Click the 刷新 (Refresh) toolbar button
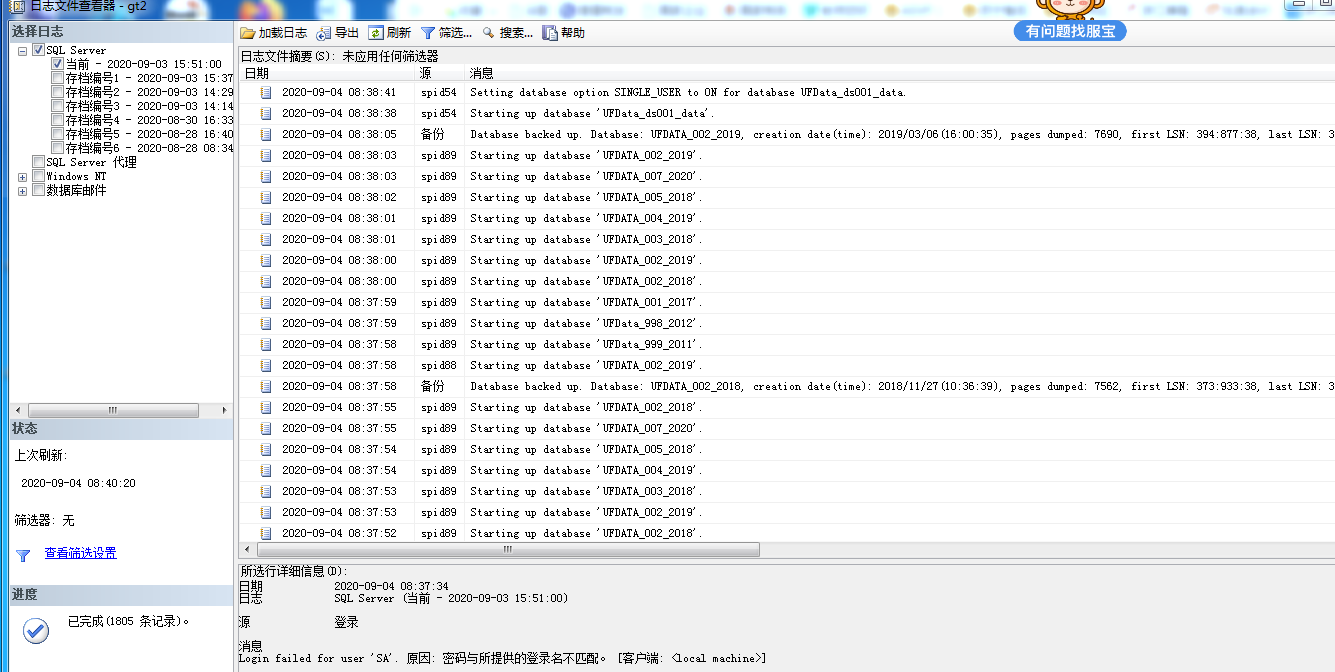The width and height of the screenshot is (1335, 672). [x=390, y=33]
